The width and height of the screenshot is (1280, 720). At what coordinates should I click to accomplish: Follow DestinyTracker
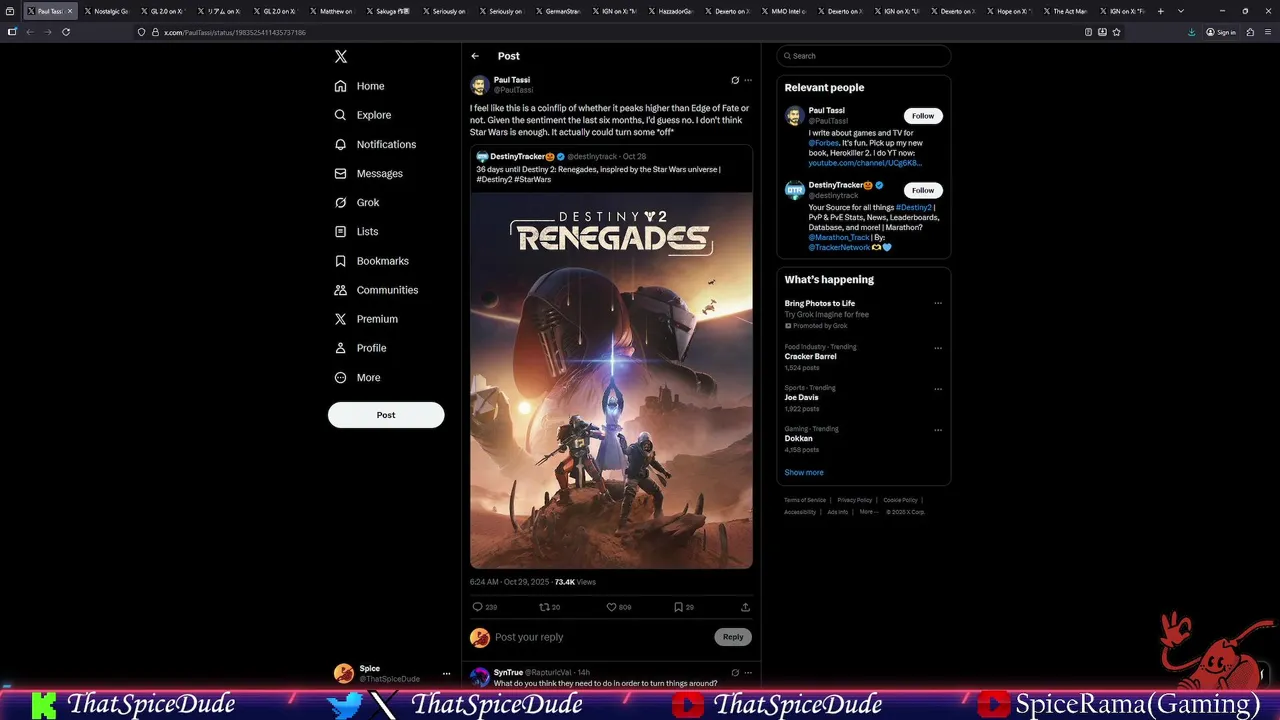[923, 190]
